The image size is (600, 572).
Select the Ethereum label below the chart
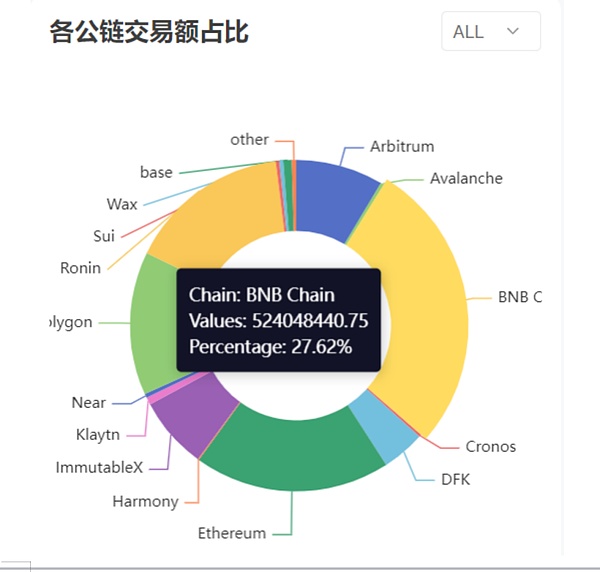click(232, 532)
